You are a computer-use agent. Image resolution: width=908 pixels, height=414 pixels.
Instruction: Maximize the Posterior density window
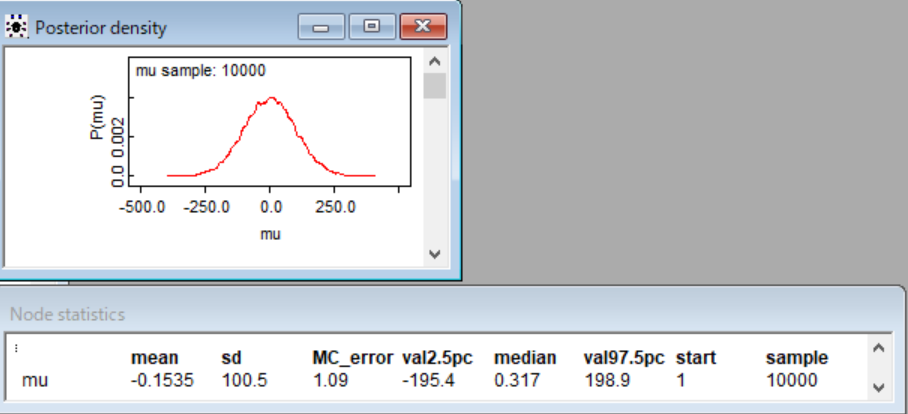coord(372,27)
